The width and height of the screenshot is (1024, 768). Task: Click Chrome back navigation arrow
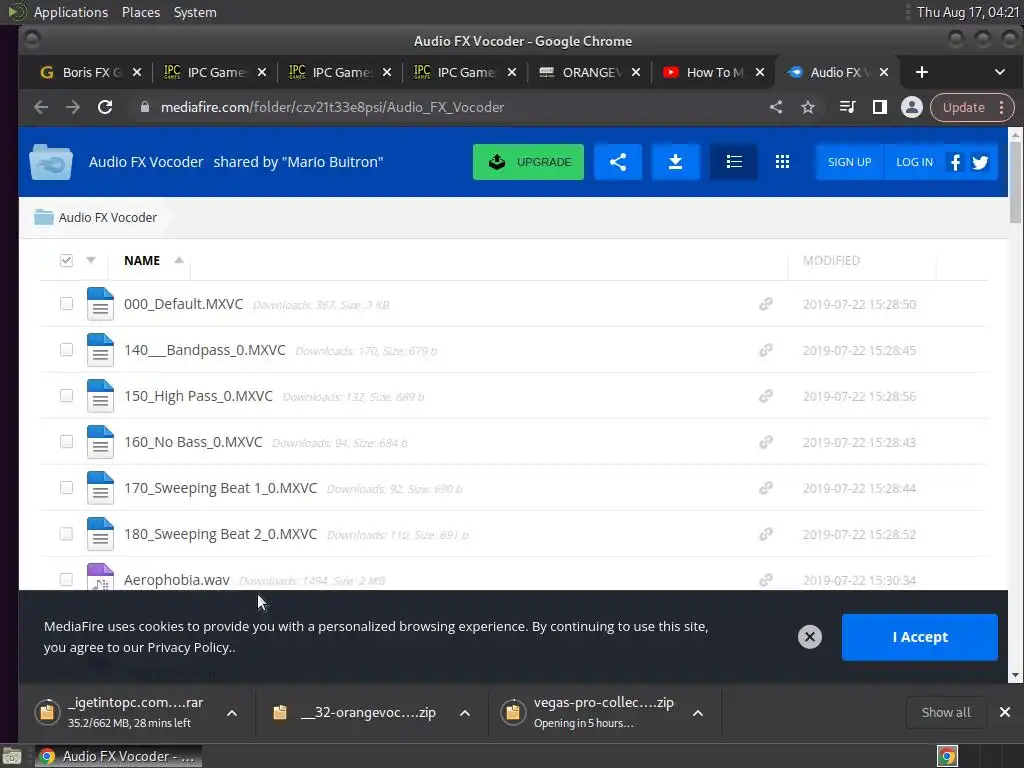[41, 107]
